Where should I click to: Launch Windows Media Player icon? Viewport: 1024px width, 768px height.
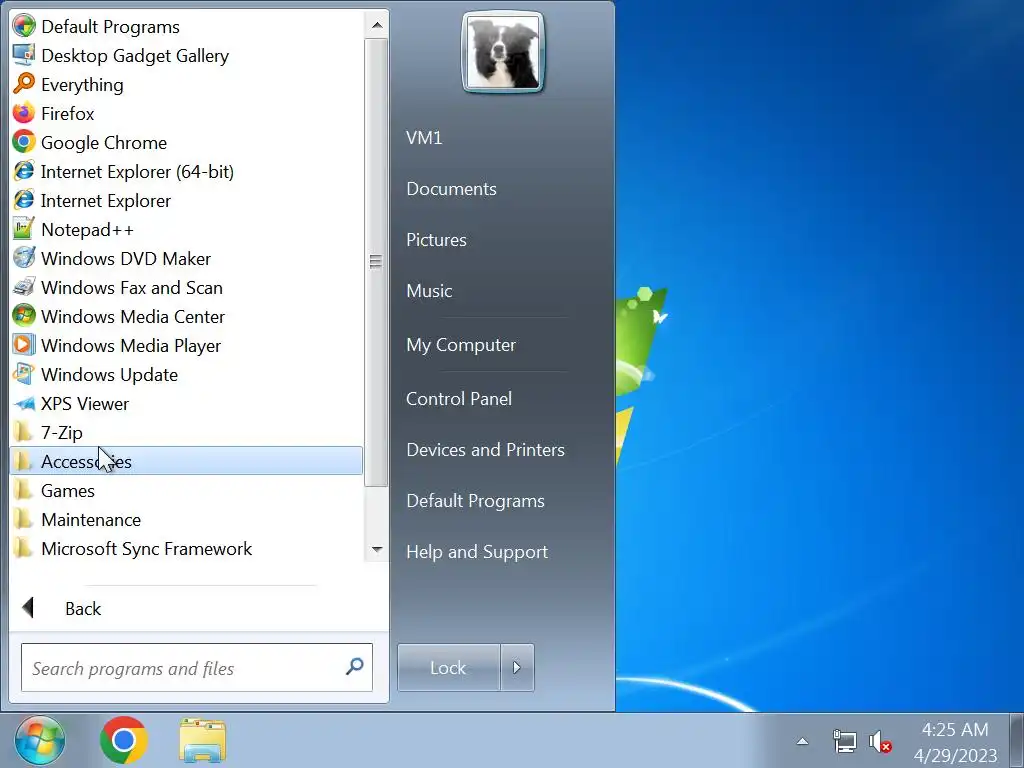24,345
